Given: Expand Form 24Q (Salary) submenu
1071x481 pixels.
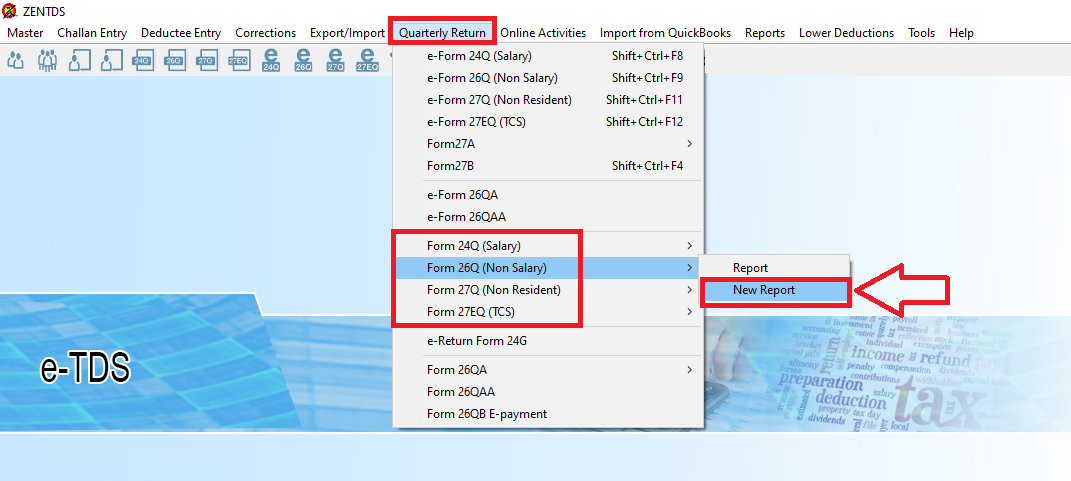Looking at the screenshot, I should coord(548,245).
